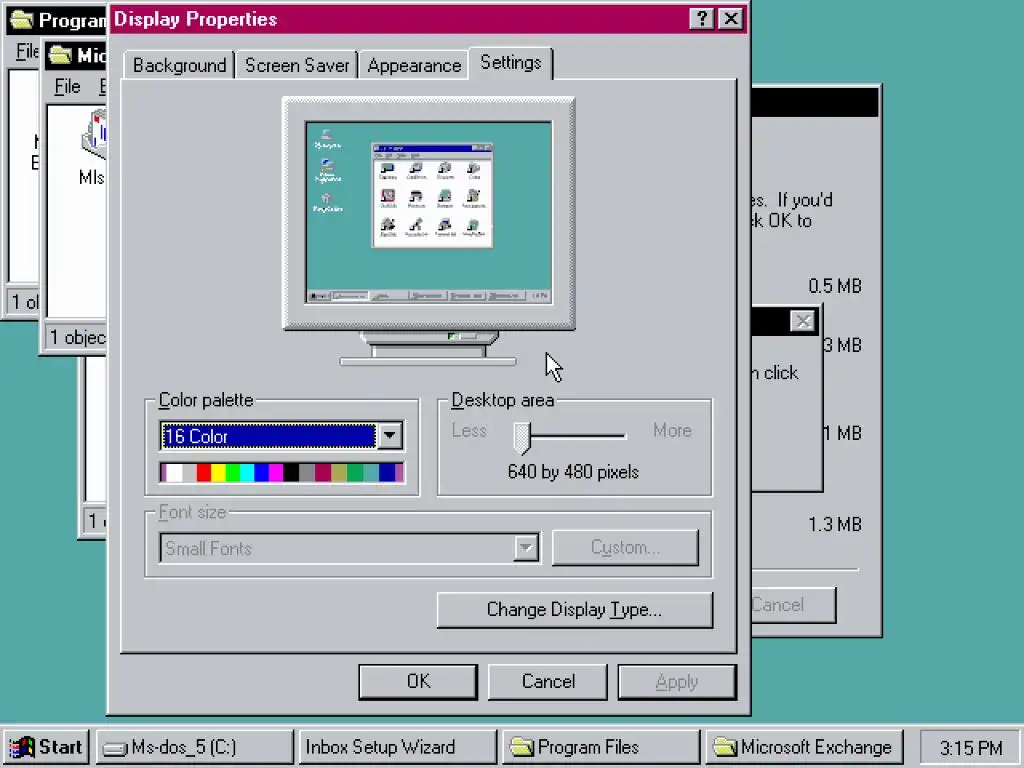Click the Less label of Desktop area
The width and height of the screenshot is (1024, 768).
click(469, 430)
